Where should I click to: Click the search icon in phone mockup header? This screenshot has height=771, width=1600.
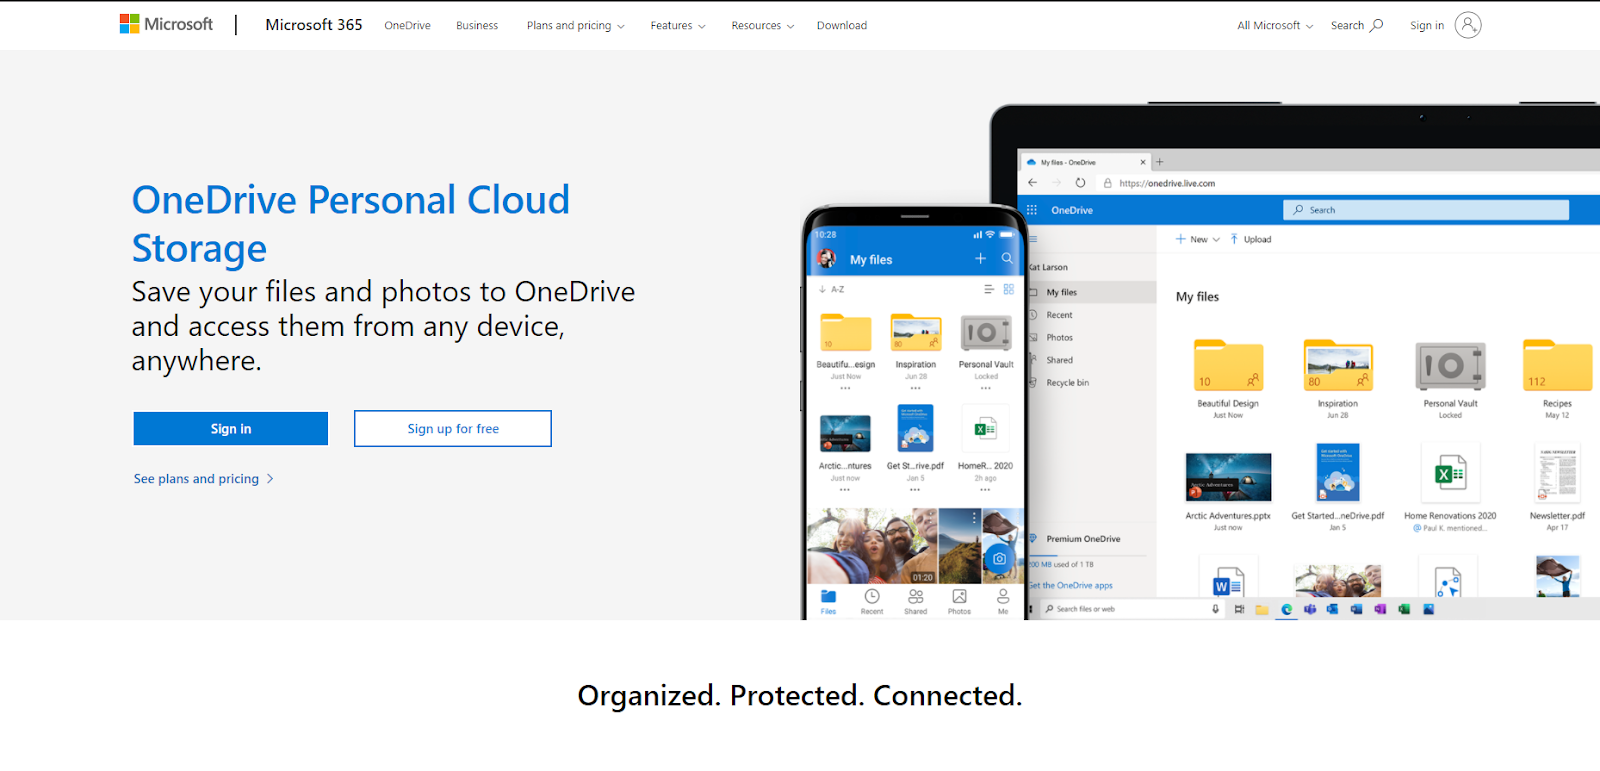(1007, 259)
